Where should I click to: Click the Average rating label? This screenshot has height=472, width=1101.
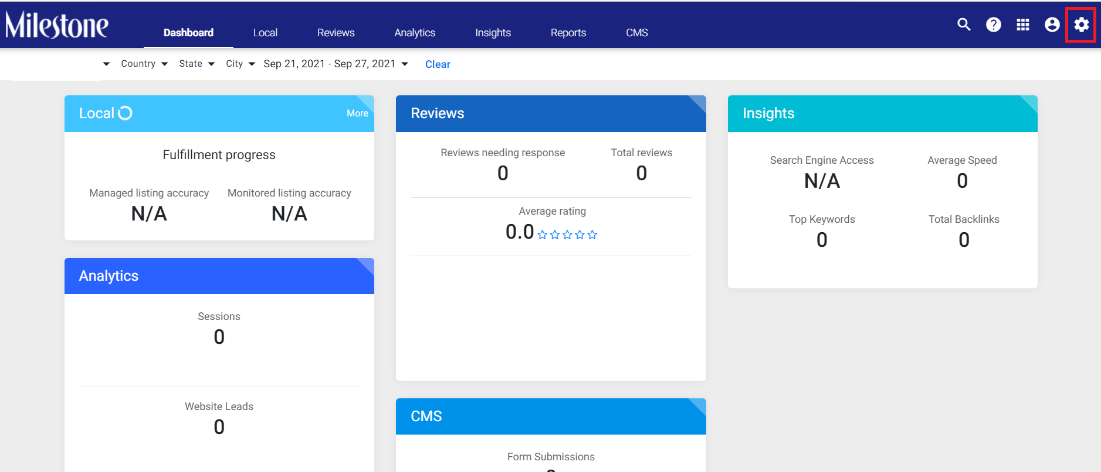click(x=552, y=211)
